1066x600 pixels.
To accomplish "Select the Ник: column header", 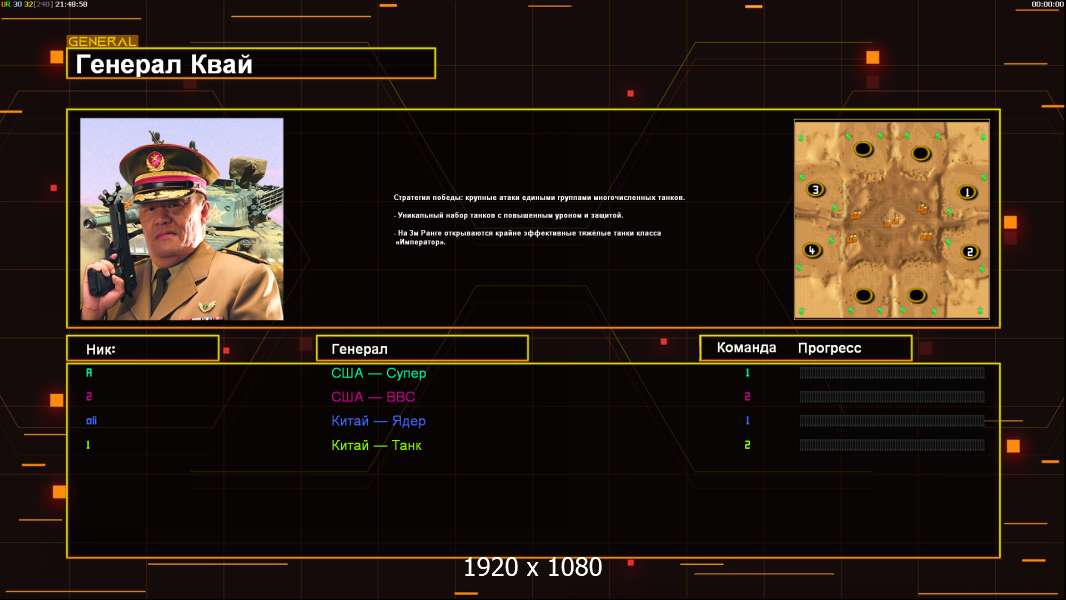I will tap(143, 349).
